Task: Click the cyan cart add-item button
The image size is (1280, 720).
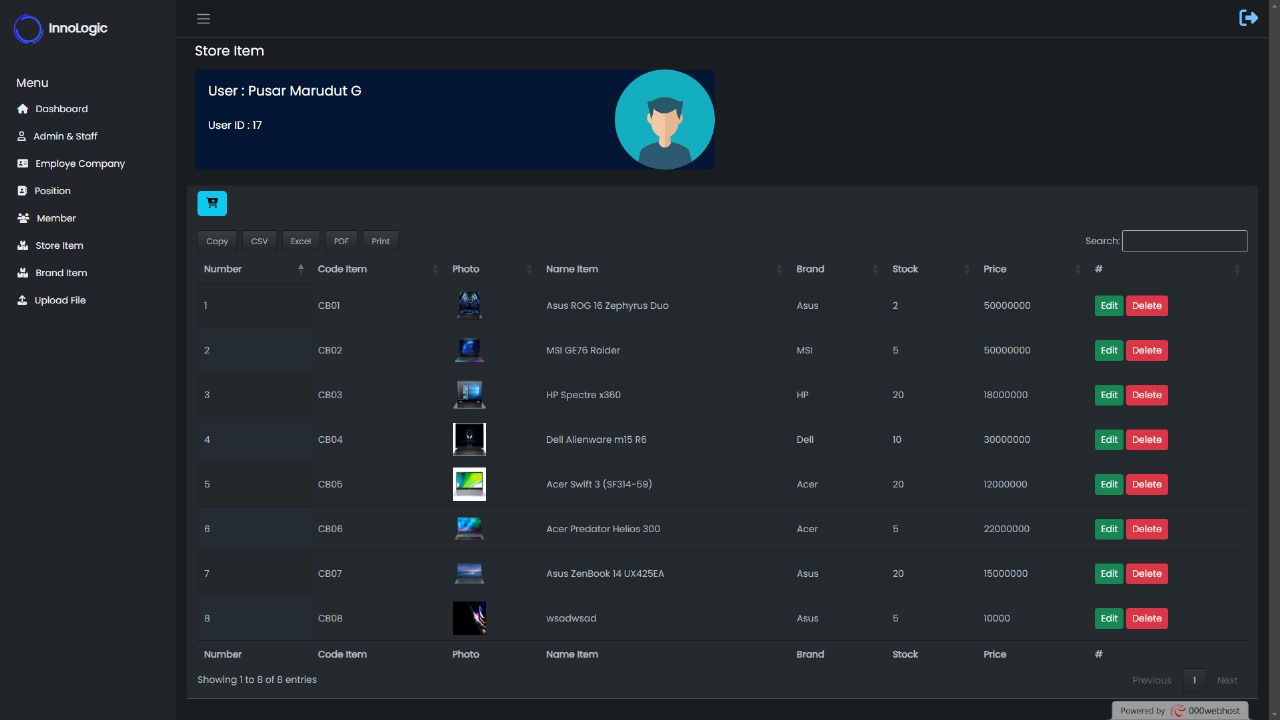Action: point(212,203)
